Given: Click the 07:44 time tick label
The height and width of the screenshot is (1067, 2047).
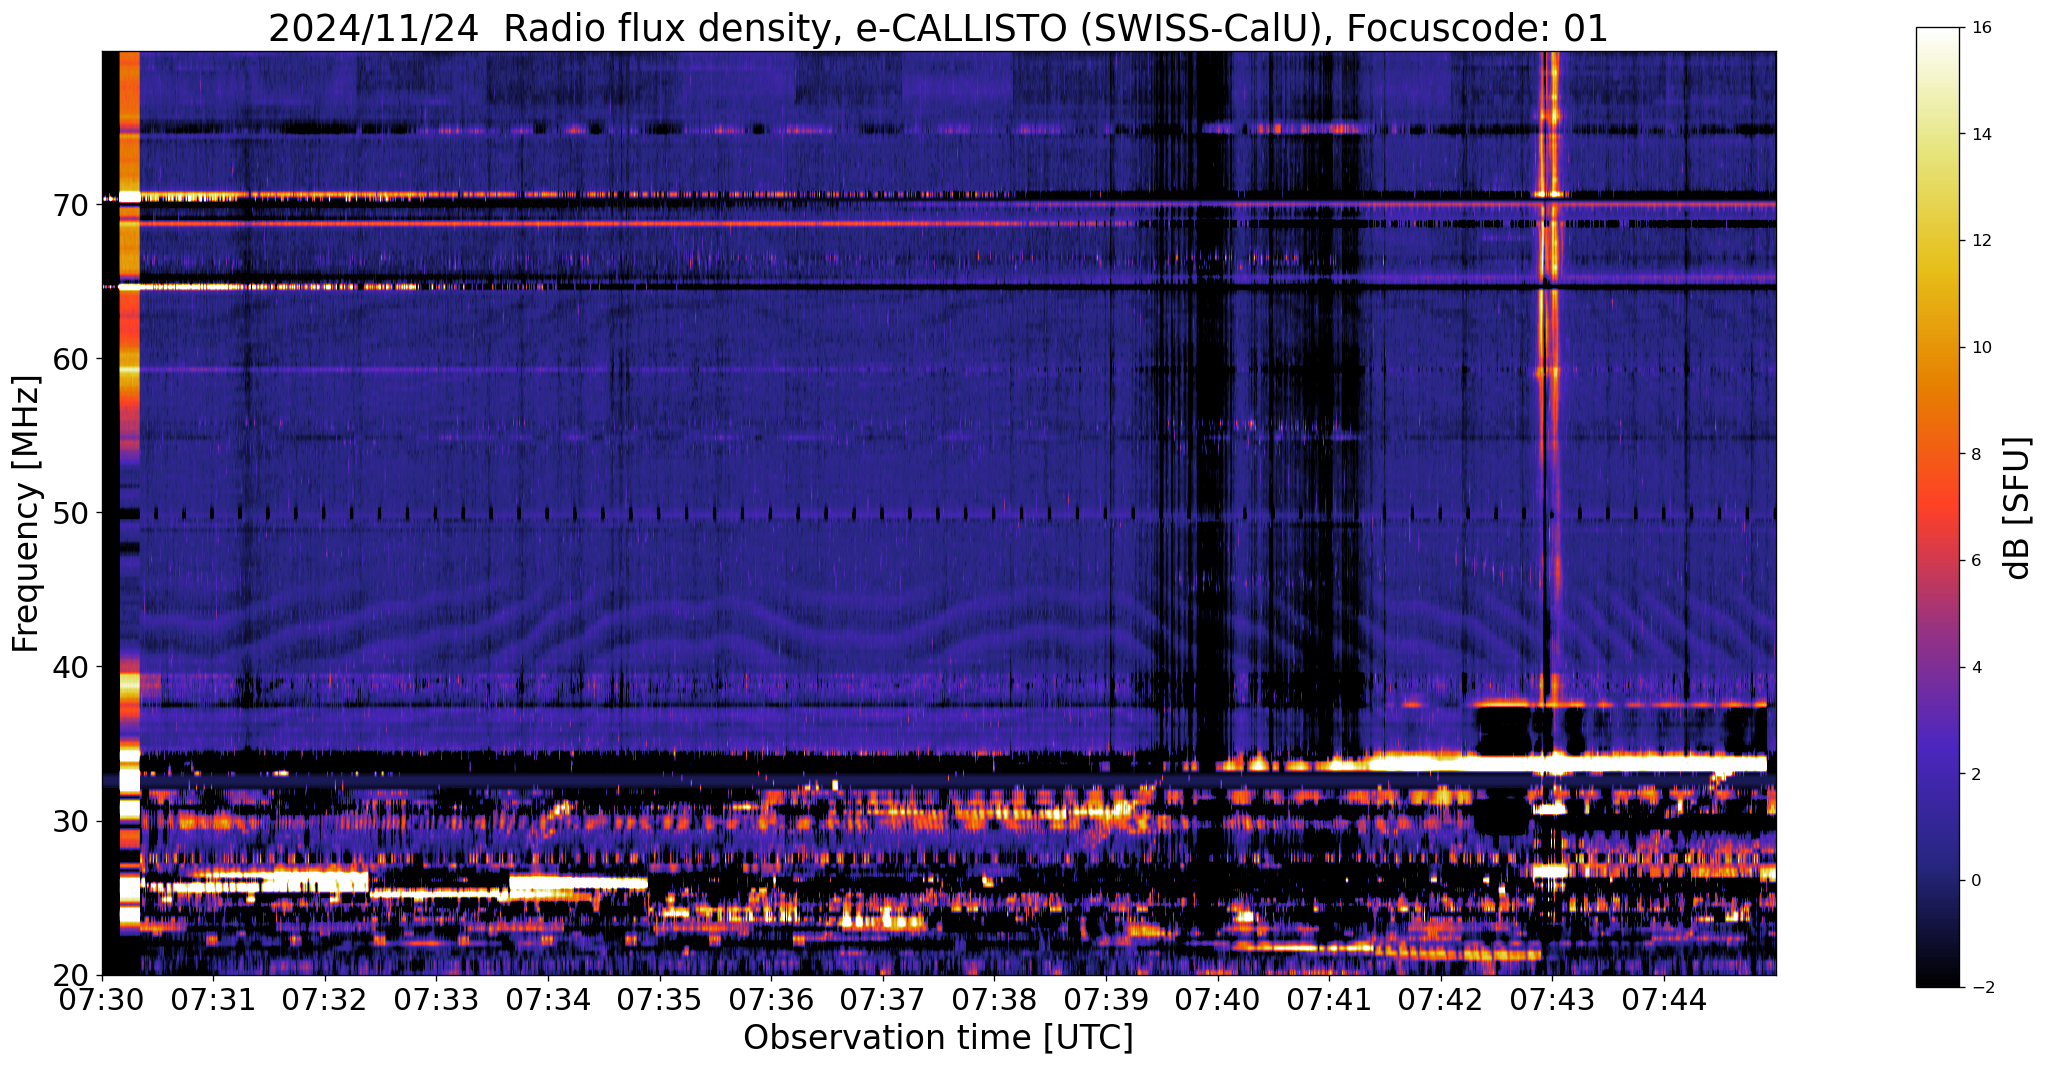Looking at the screenshot, I should [1664, 1000].
